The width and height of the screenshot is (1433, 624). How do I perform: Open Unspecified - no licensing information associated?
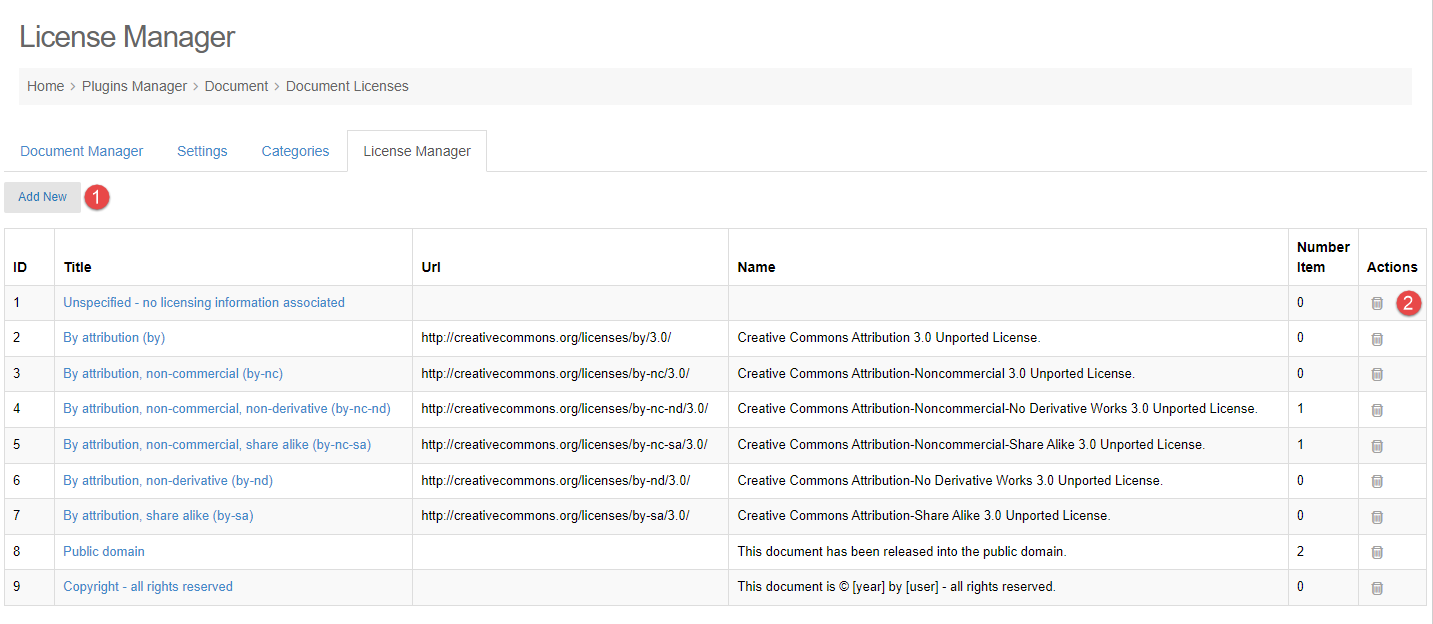click(204, 302)
